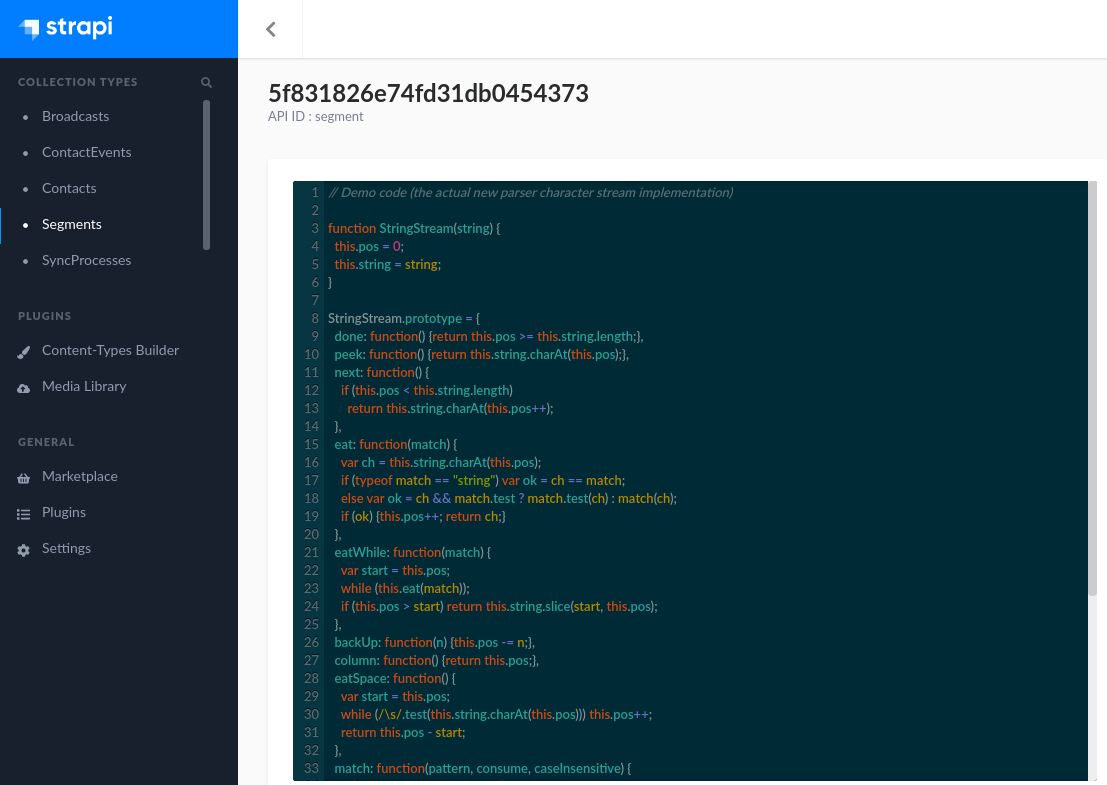
Task: Click 'var ch = this.string.charAt(this.pos);' line
Action: tap(441, 462)
